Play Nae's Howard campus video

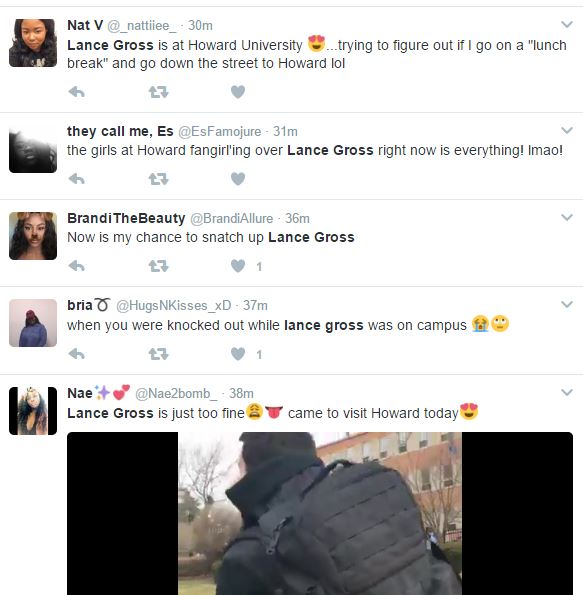click(x=320, y=513)
